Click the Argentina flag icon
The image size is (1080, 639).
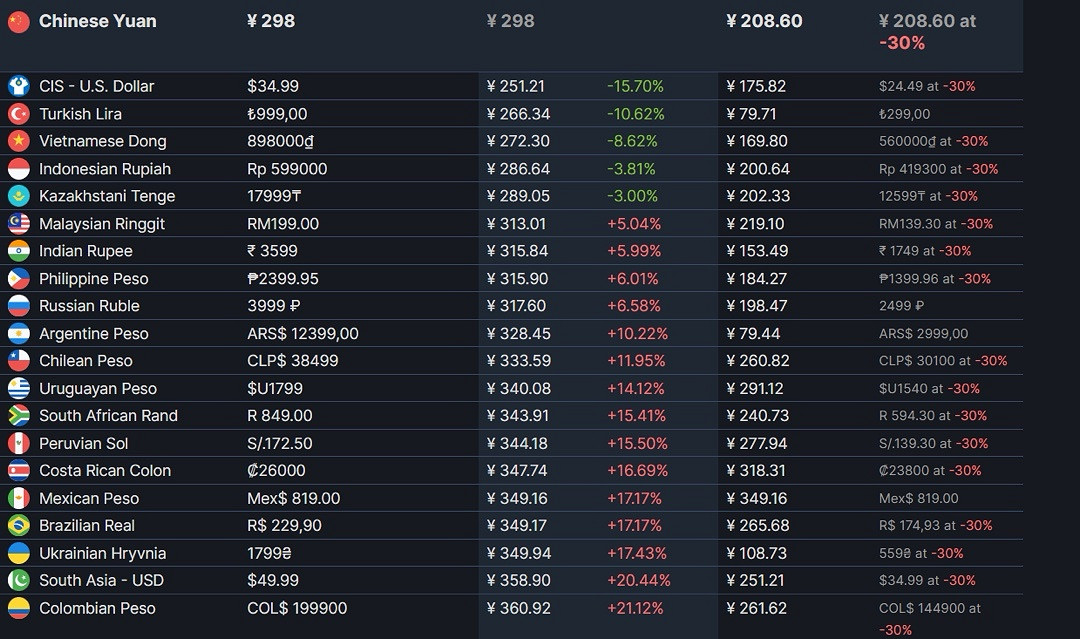pyautogui.click(x=18, y=334)
